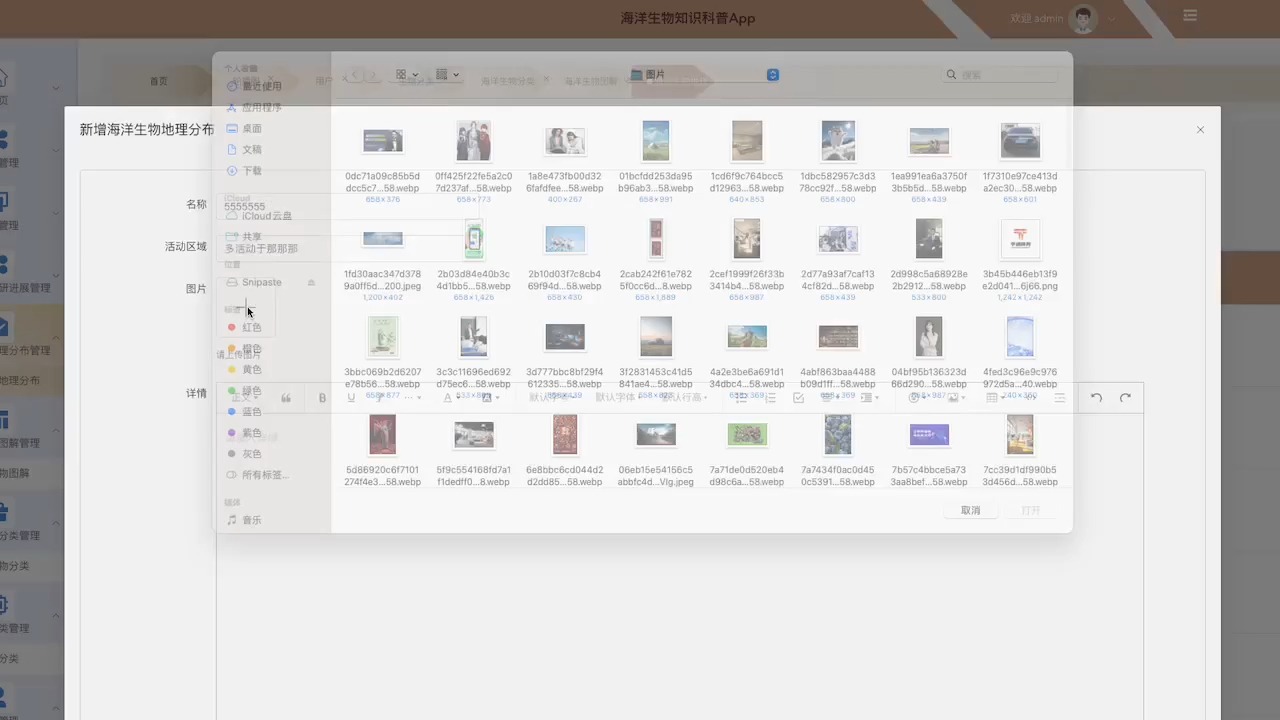This screenshot has height=720, width=1280.
Task: Open the grouping options dropdown
Action: [447, 75]
